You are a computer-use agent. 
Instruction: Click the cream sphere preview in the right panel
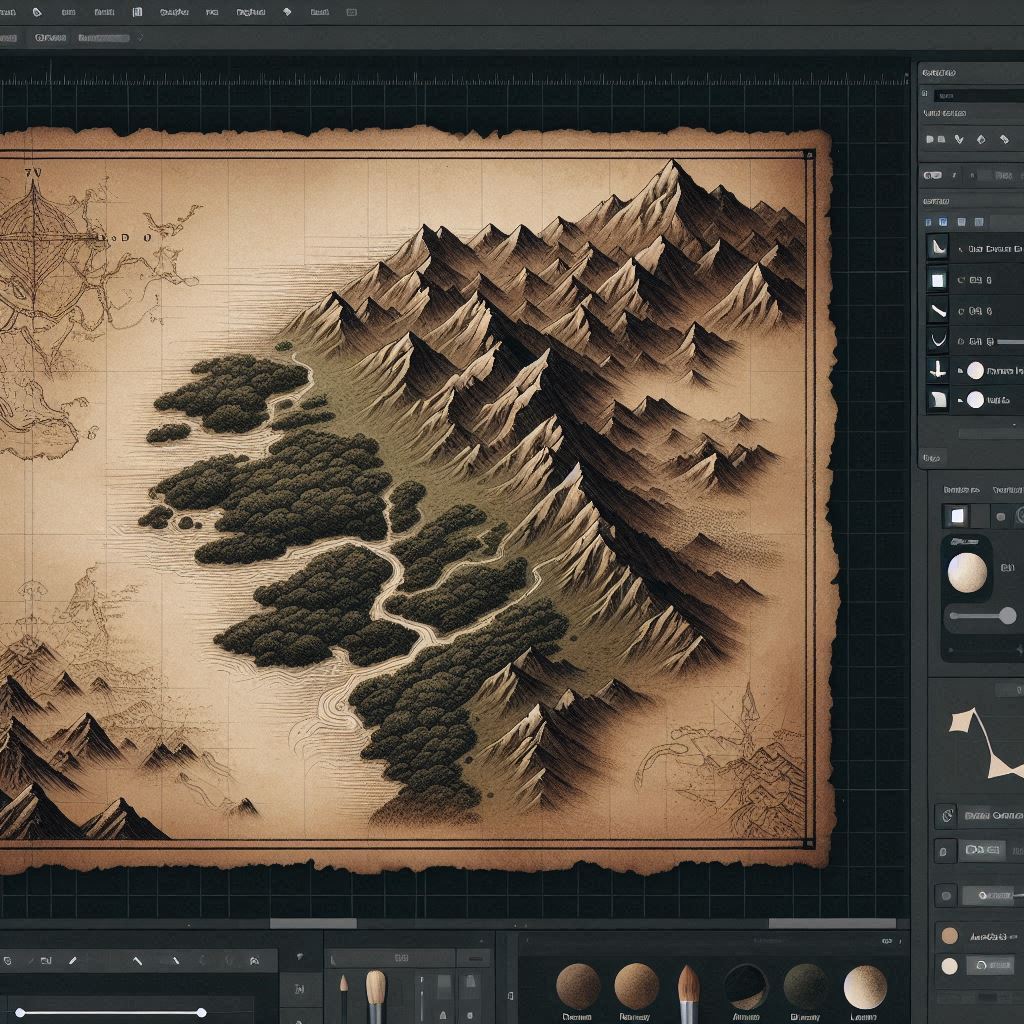pyautogui.click(x=967, y=573)
